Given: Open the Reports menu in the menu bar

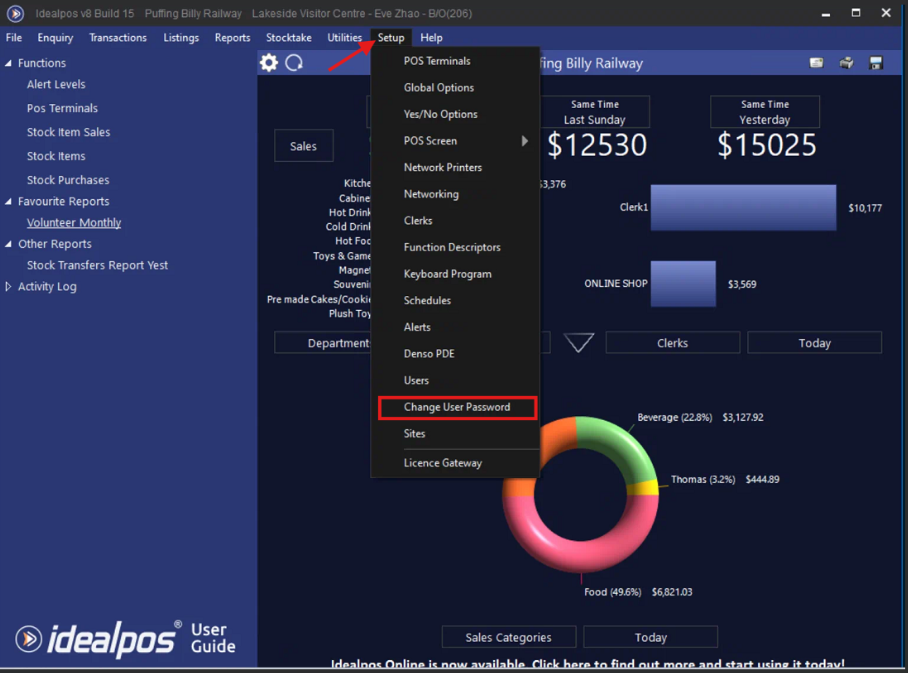Looking at the screenshot, I should pos(233,38).
